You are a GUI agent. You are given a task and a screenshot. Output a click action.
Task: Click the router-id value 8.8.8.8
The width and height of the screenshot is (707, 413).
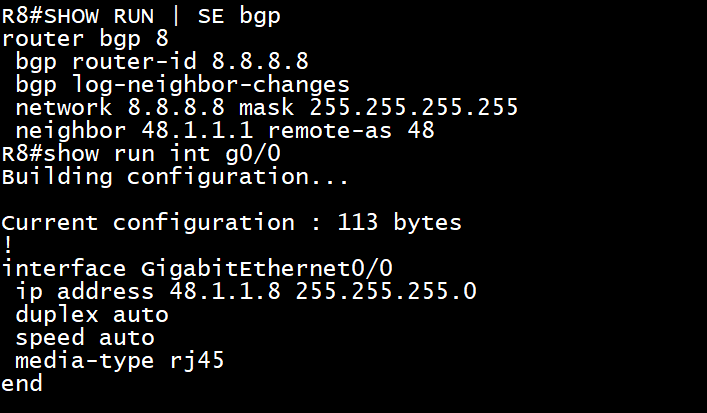(260, 61)
